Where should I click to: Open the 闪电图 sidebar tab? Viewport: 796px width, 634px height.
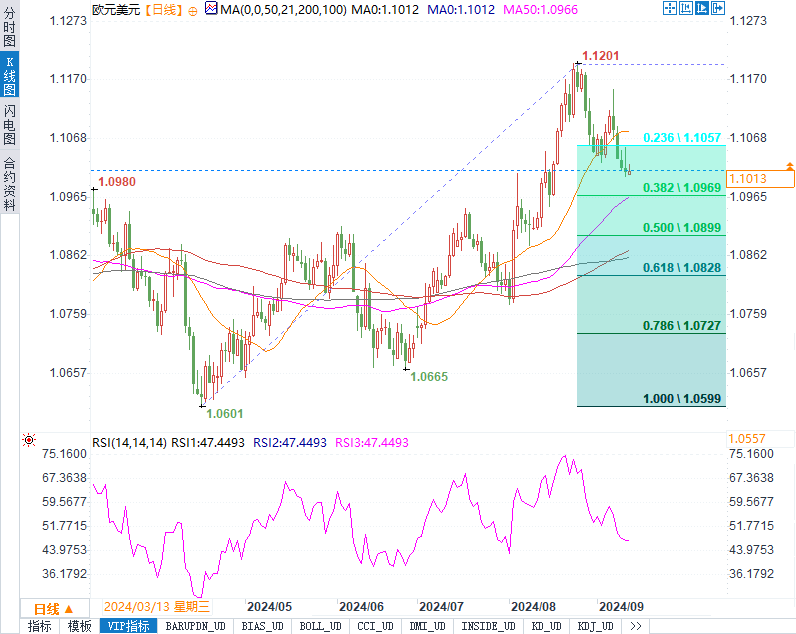click(x=10, y=124)
